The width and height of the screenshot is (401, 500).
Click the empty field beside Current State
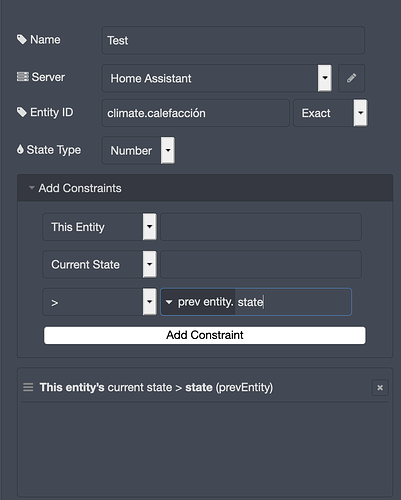tap(261, 264)
